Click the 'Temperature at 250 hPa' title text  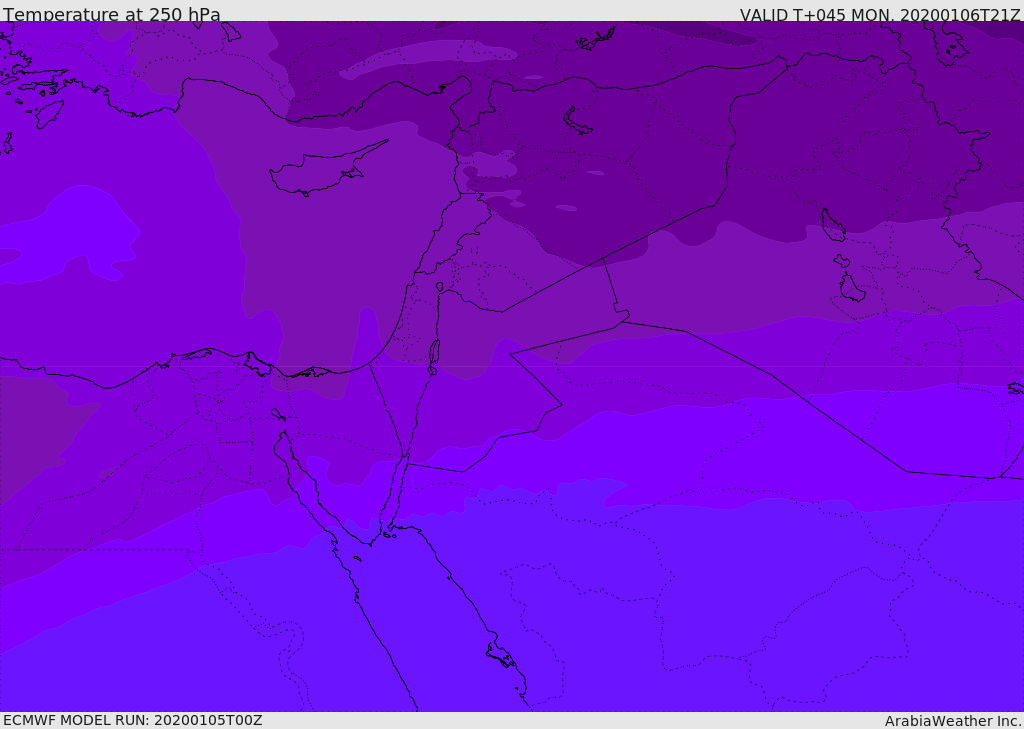[x=112, y=13]
